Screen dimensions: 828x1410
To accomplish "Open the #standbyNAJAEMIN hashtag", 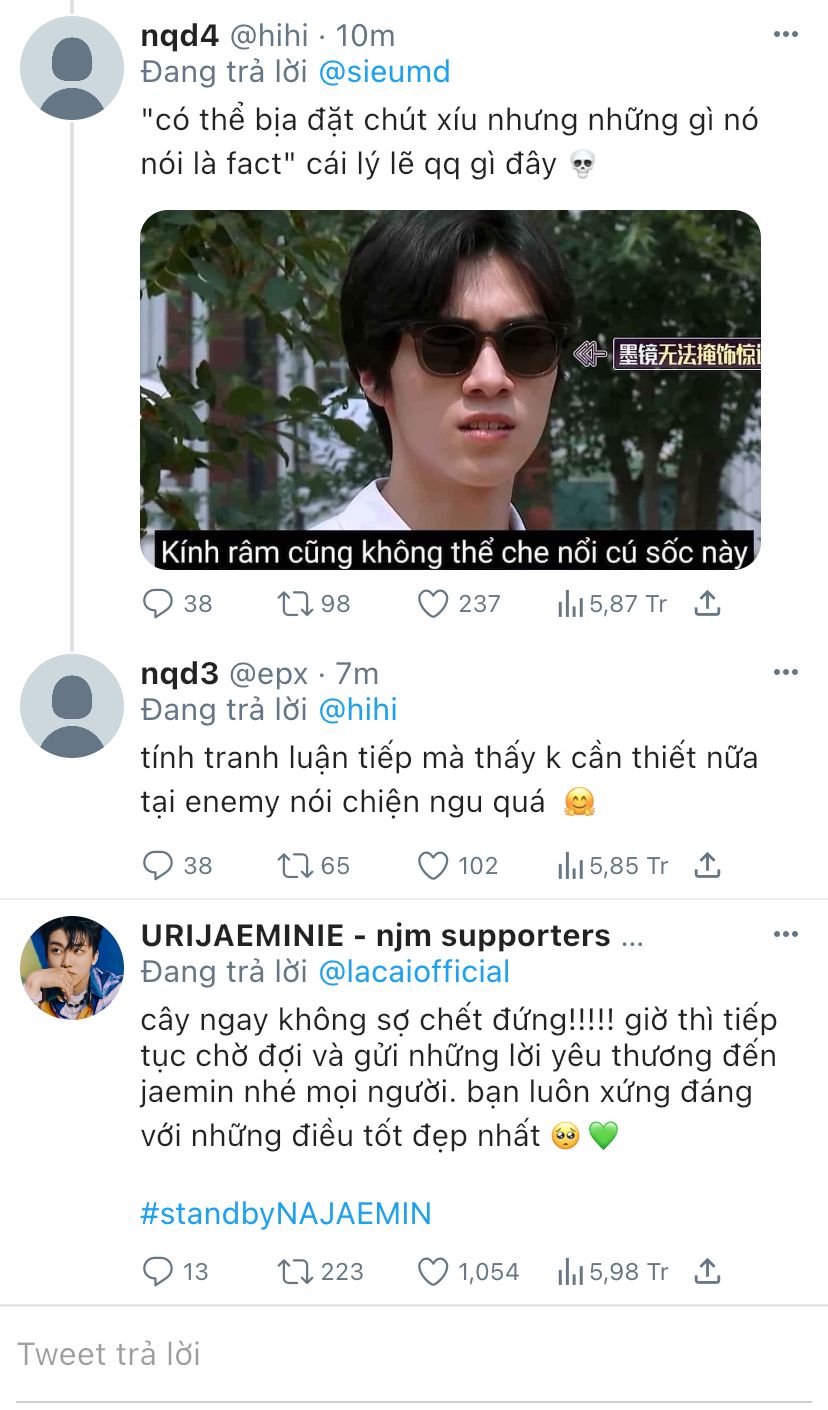I will 286,1214.
